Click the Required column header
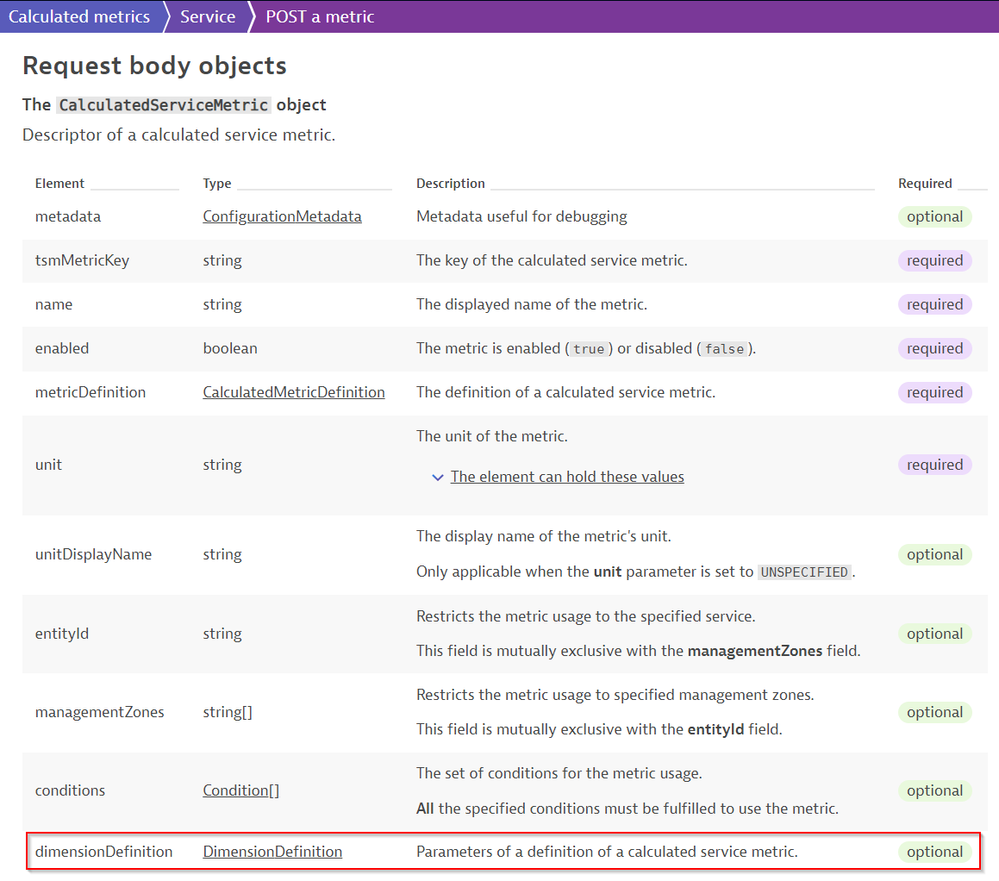The height and width of the screenshot is (881, 999). click(924, 183)
